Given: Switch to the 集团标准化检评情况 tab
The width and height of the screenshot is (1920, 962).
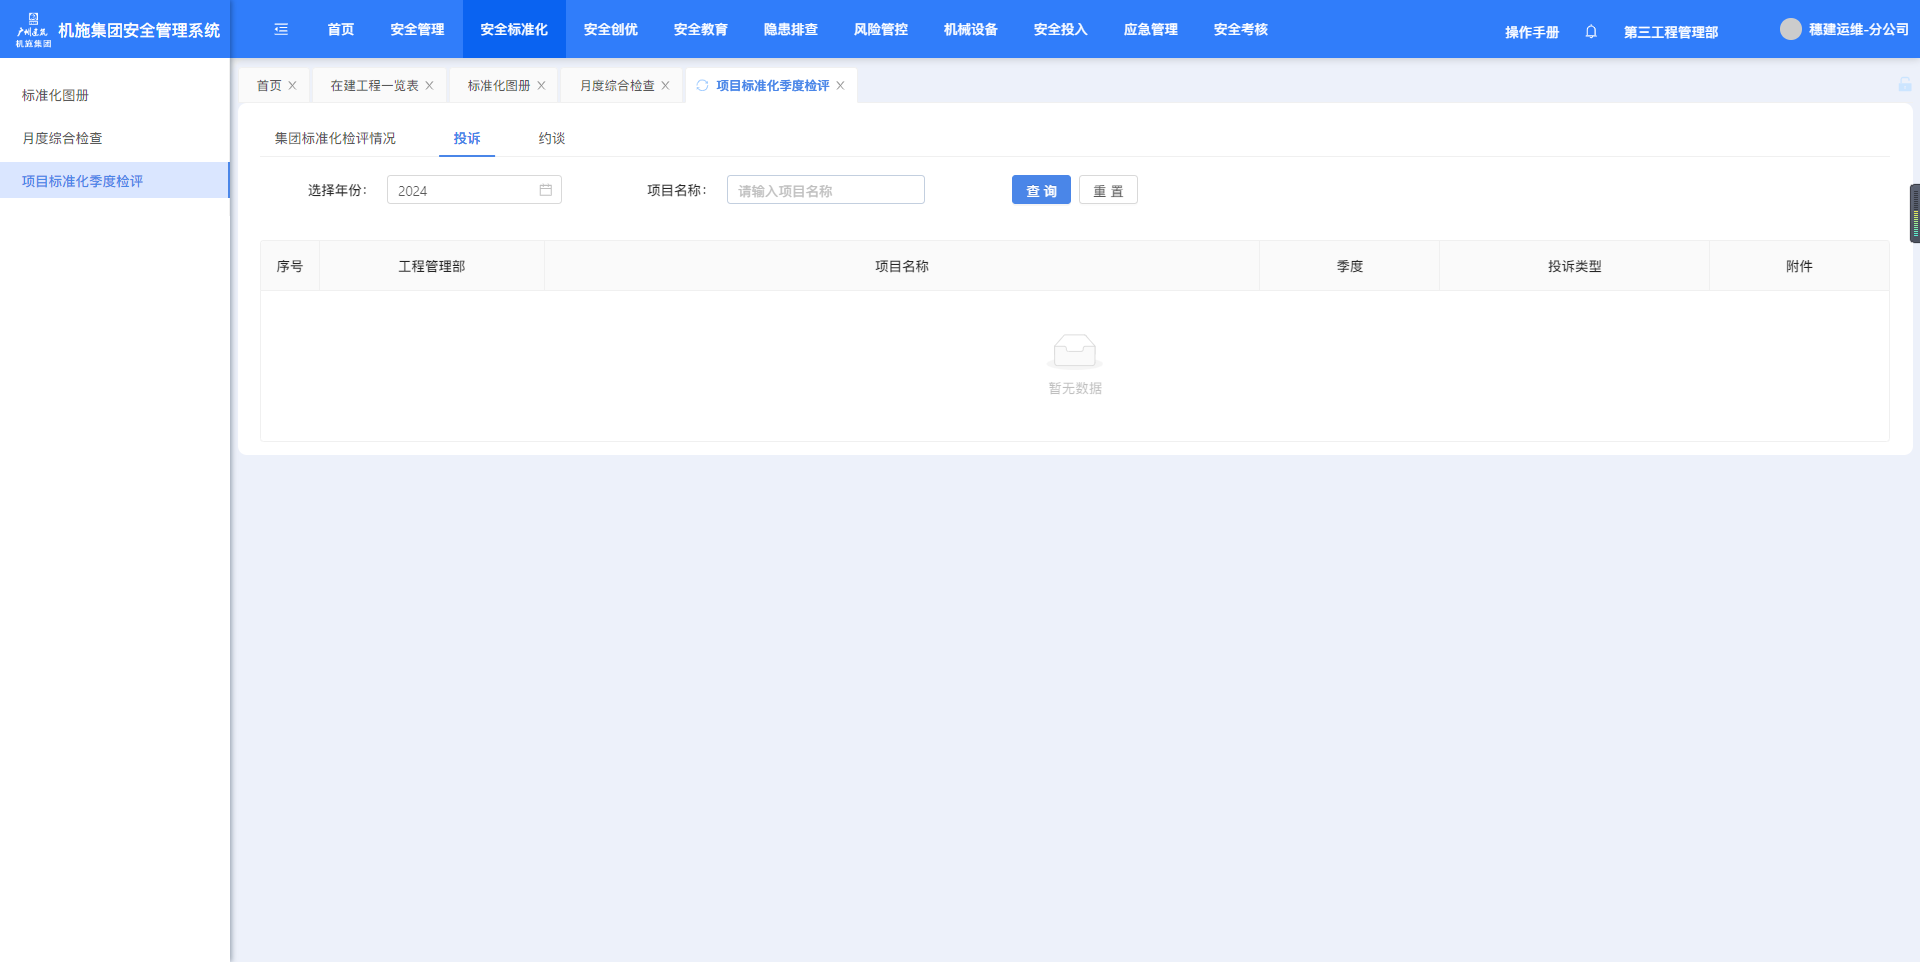Looking at the screenshot, I should point(335,138).
